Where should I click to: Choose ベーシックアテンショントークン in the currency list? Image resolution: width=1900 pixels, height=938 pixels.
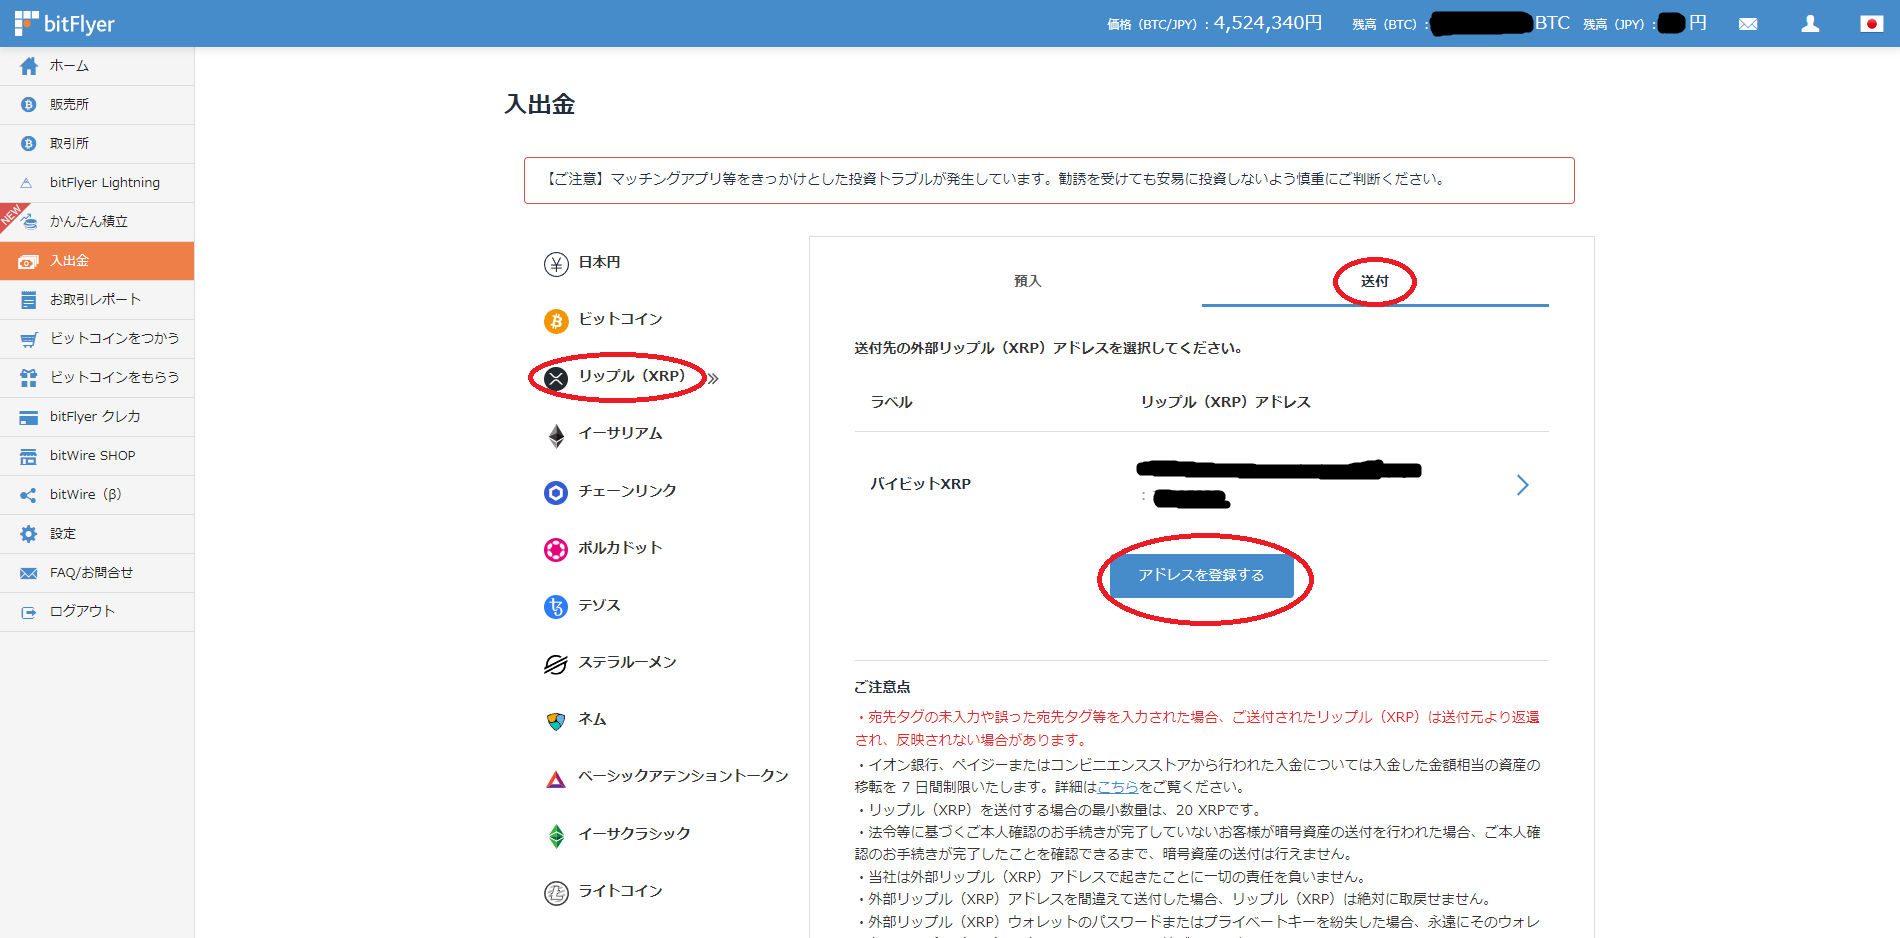pyautogui.click(x=684, y=777)
